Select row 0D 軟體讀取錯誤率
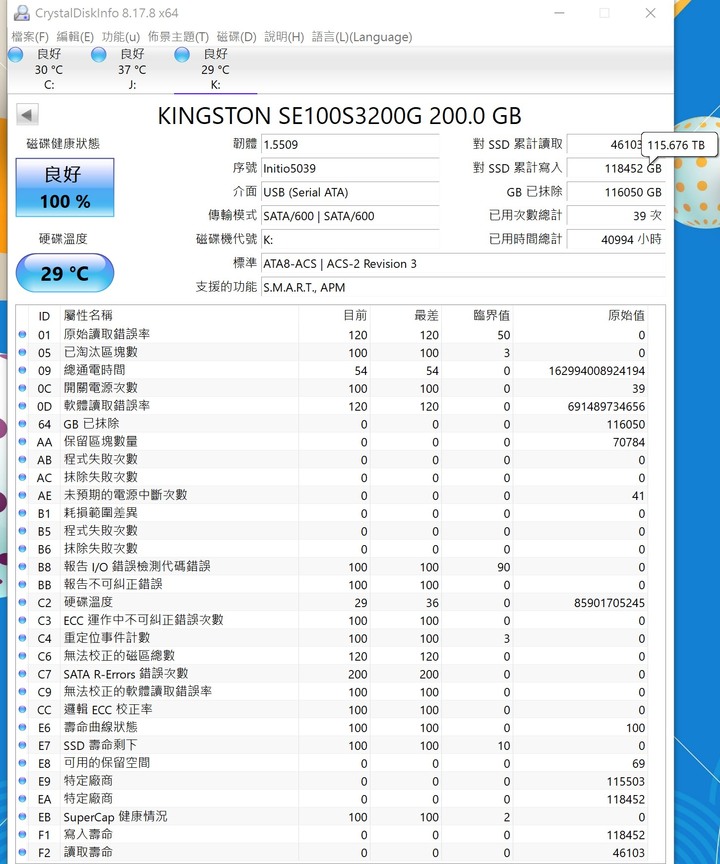Viewport: 720px width, 864px height. [332, 406]
